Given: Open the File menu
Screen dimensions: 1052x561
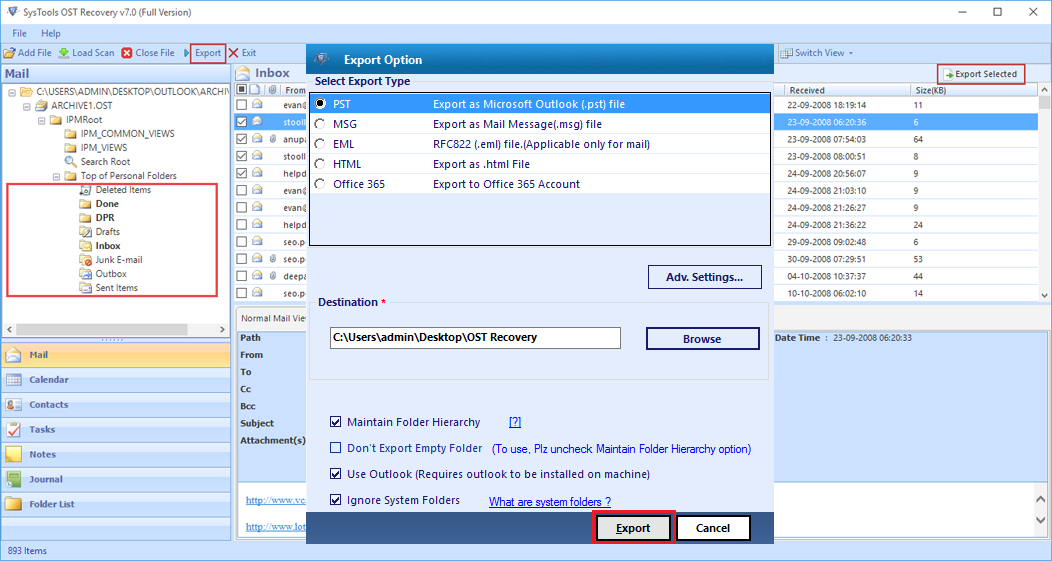Looking at the screenshot, I should click(x=19, y=33).
